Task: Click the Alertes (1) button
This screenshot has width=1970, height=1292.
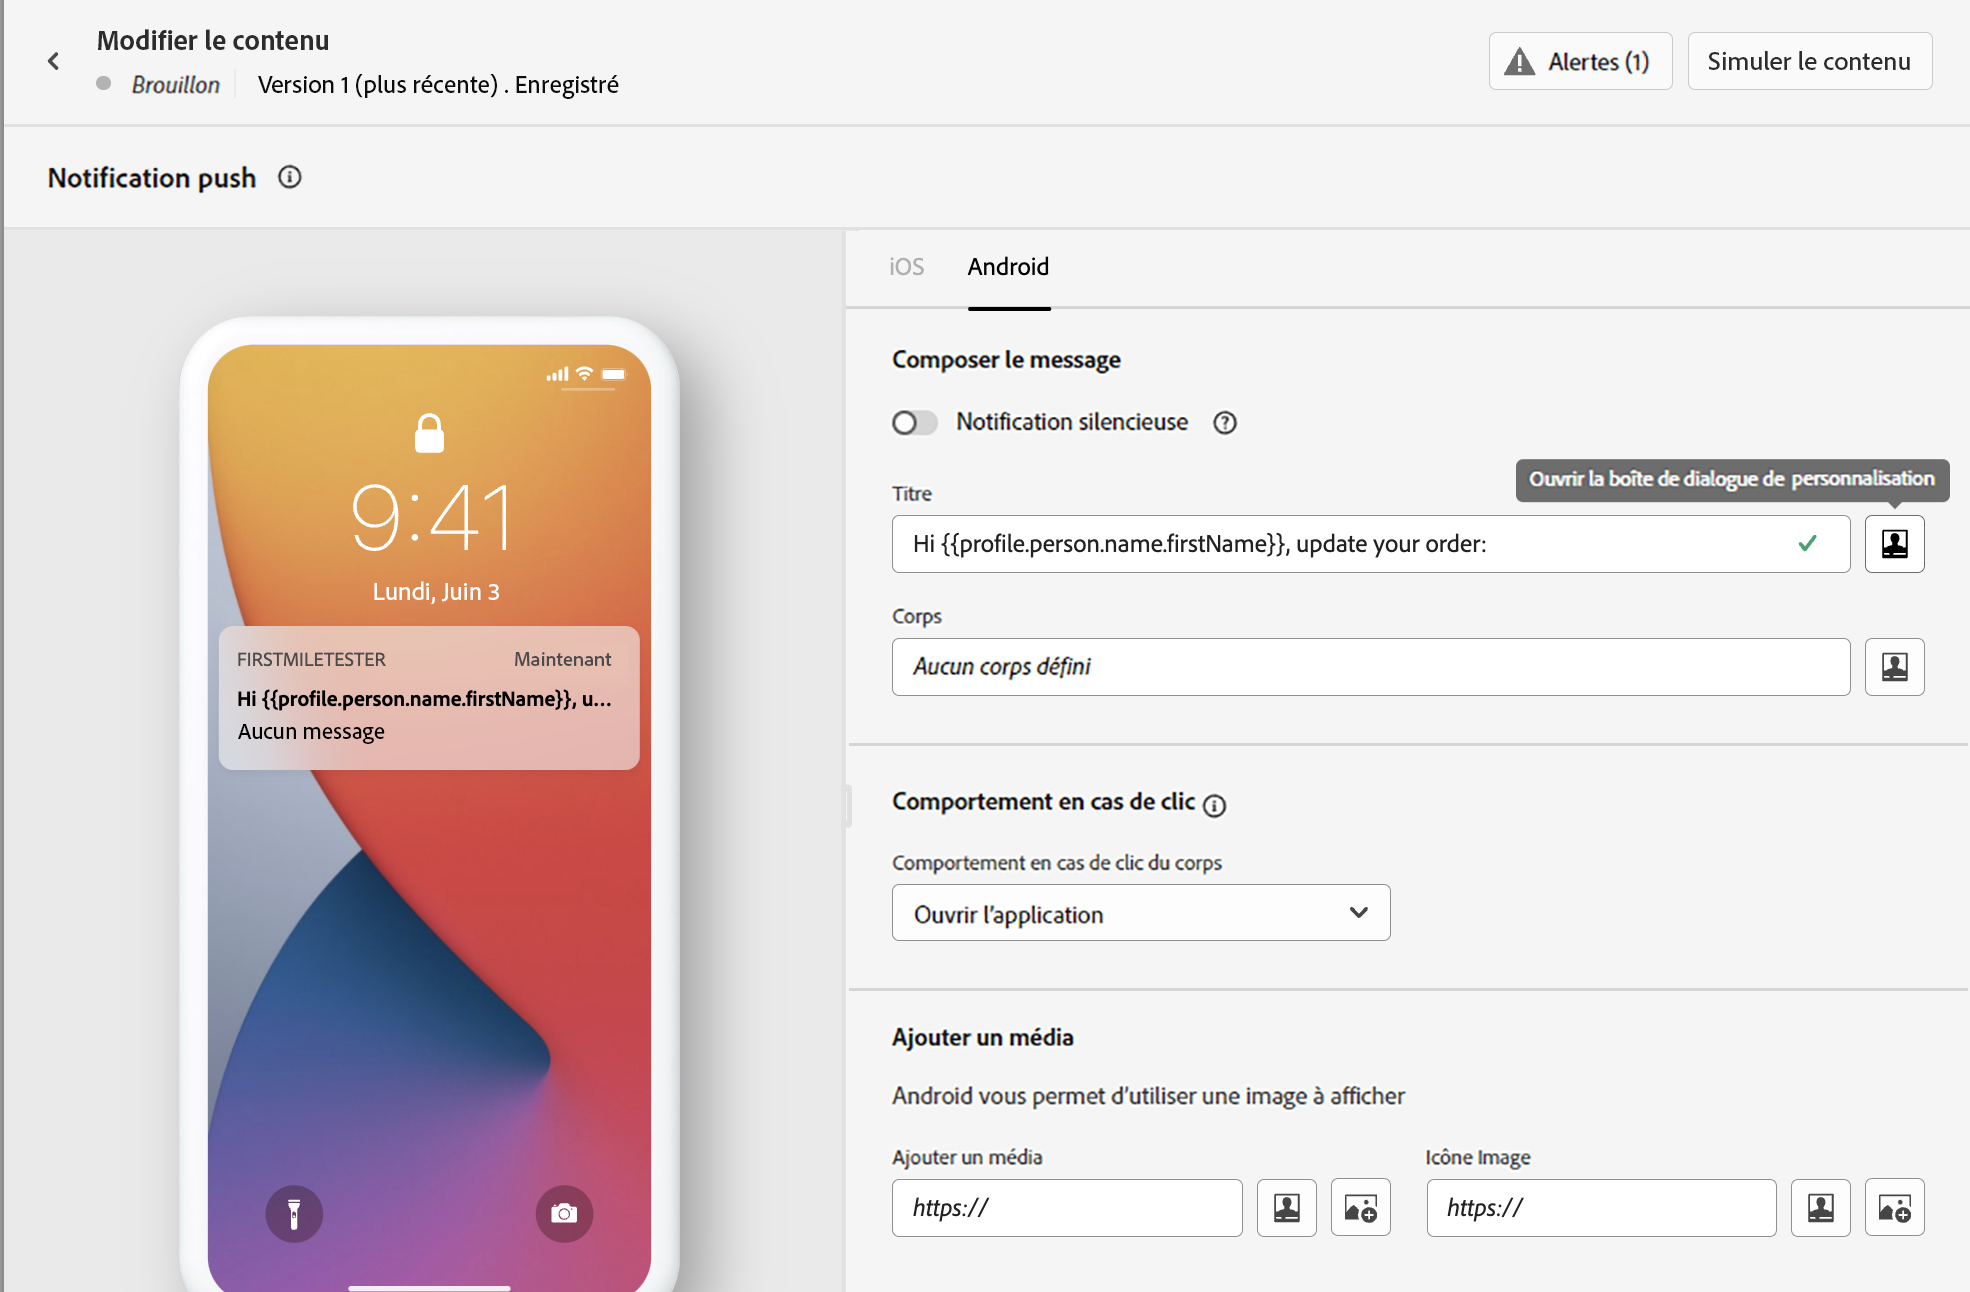Action: pyautogui.click(x=1580, y=62)
